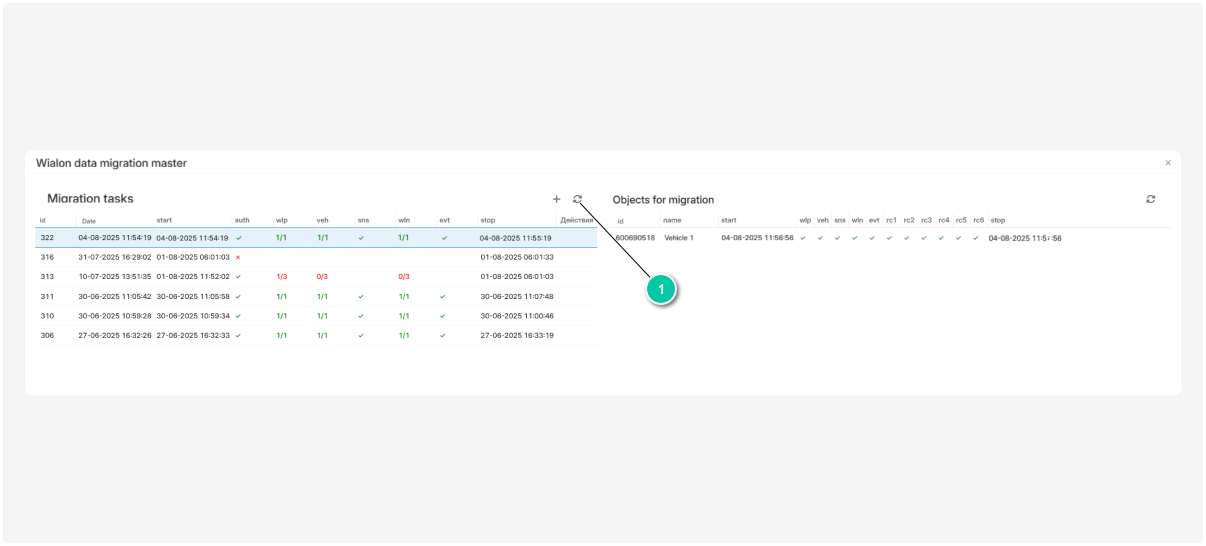The image size is (1206, 546).
Task: Select migration task 313
Action: coord(47,277)
